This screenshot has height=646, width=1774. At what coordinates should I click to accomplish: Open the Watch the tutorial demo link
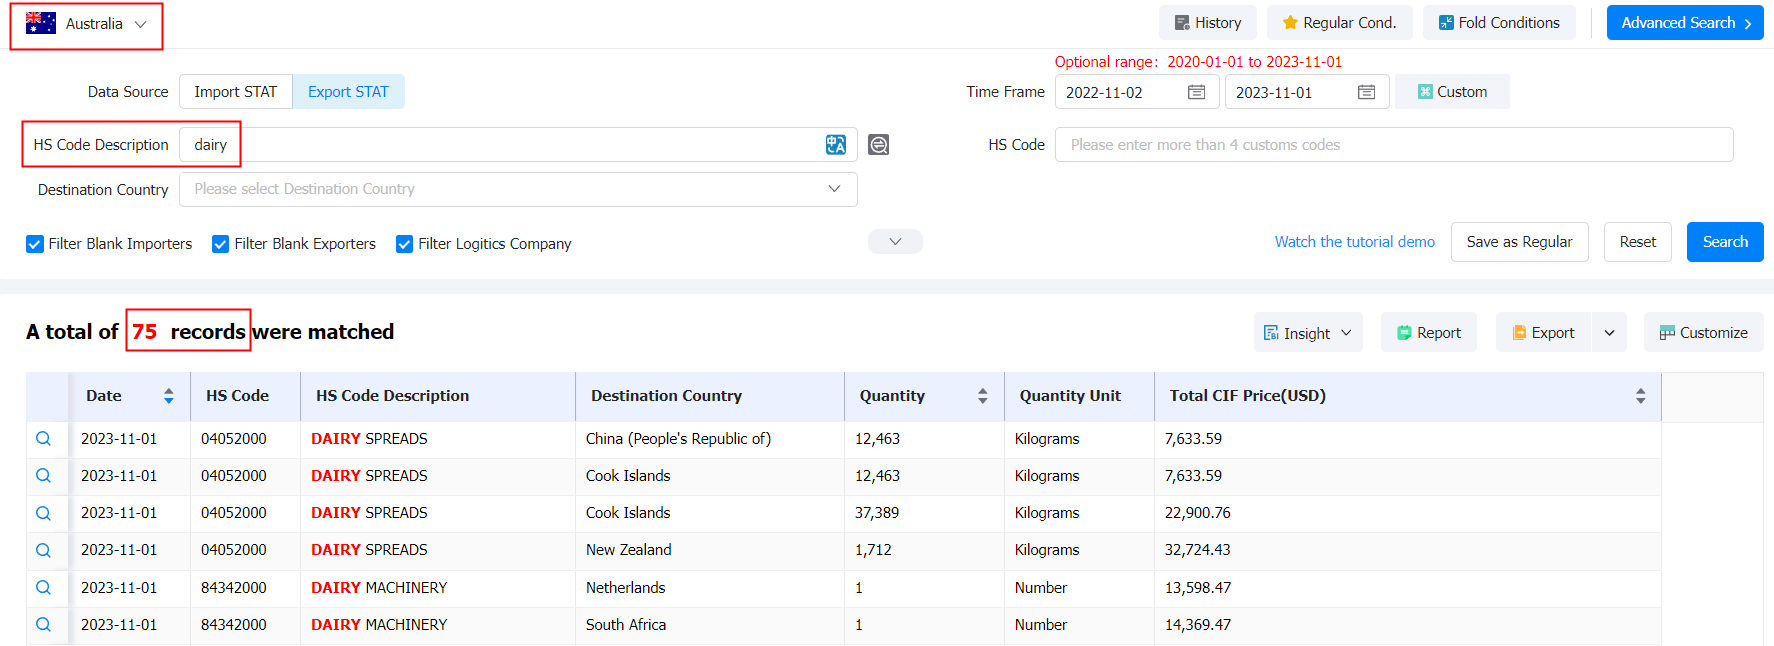pos(1354,242)
